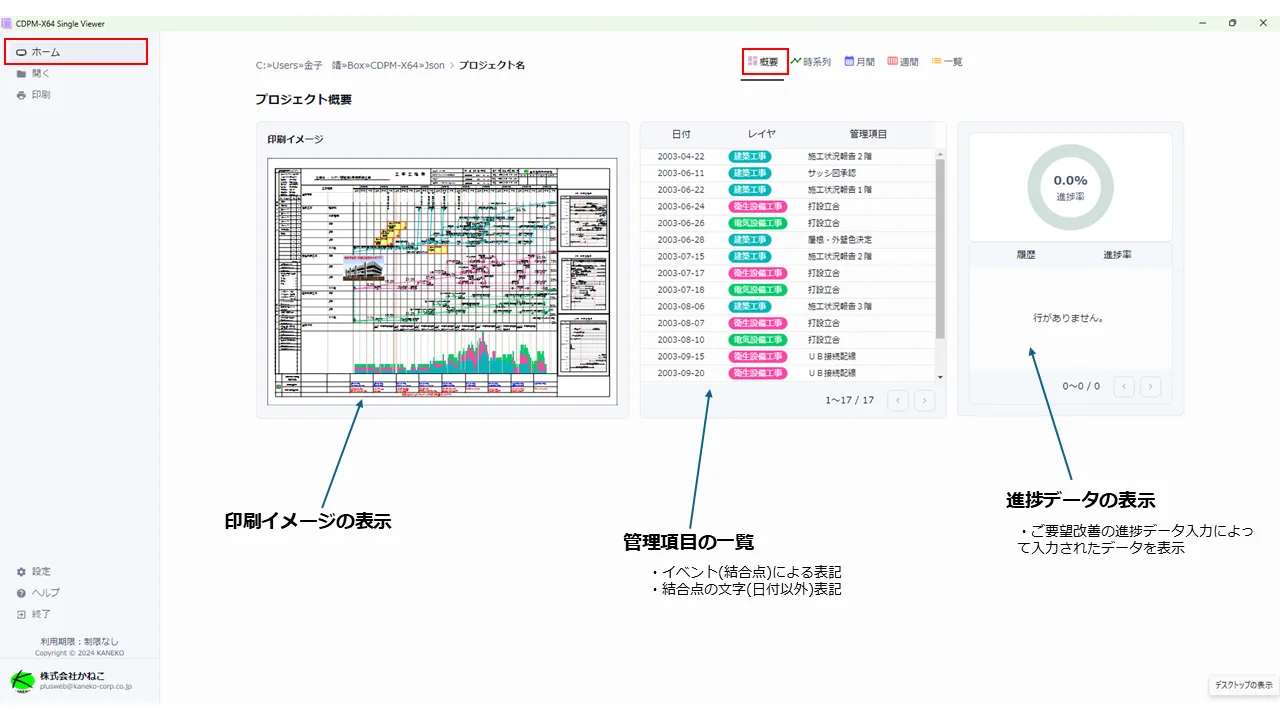The image size is (1280, 720).
Task: Click the list icon for 一覧
Action: tap(937, 61)
